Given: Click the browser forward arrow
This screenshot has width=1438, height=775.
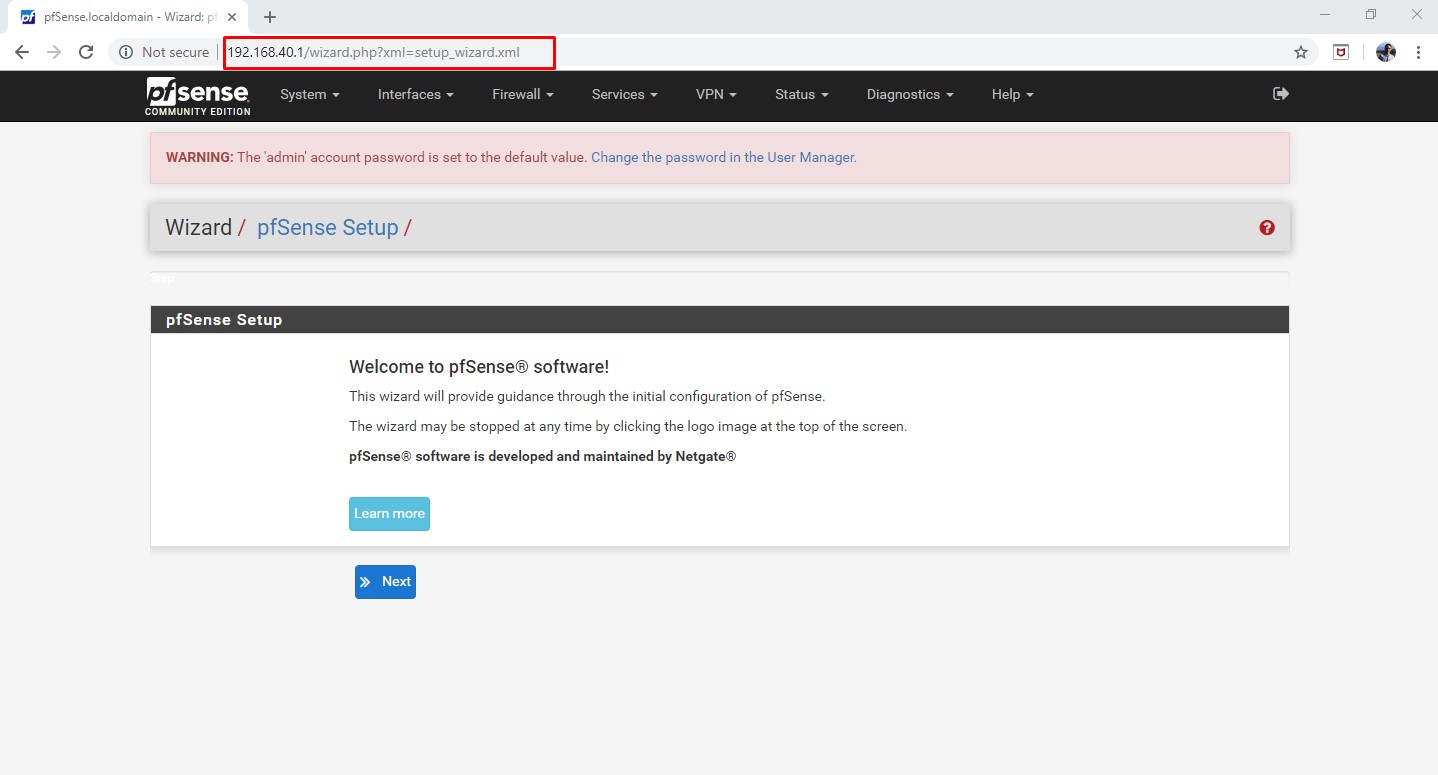Looking at the screenshot, I should click(54, 52).
